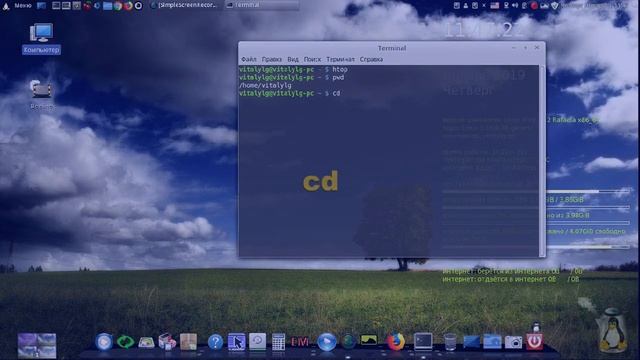Viewport: 640px width, 360px height.
Task: Open the backup clock icon in dock
Action: 258,341
